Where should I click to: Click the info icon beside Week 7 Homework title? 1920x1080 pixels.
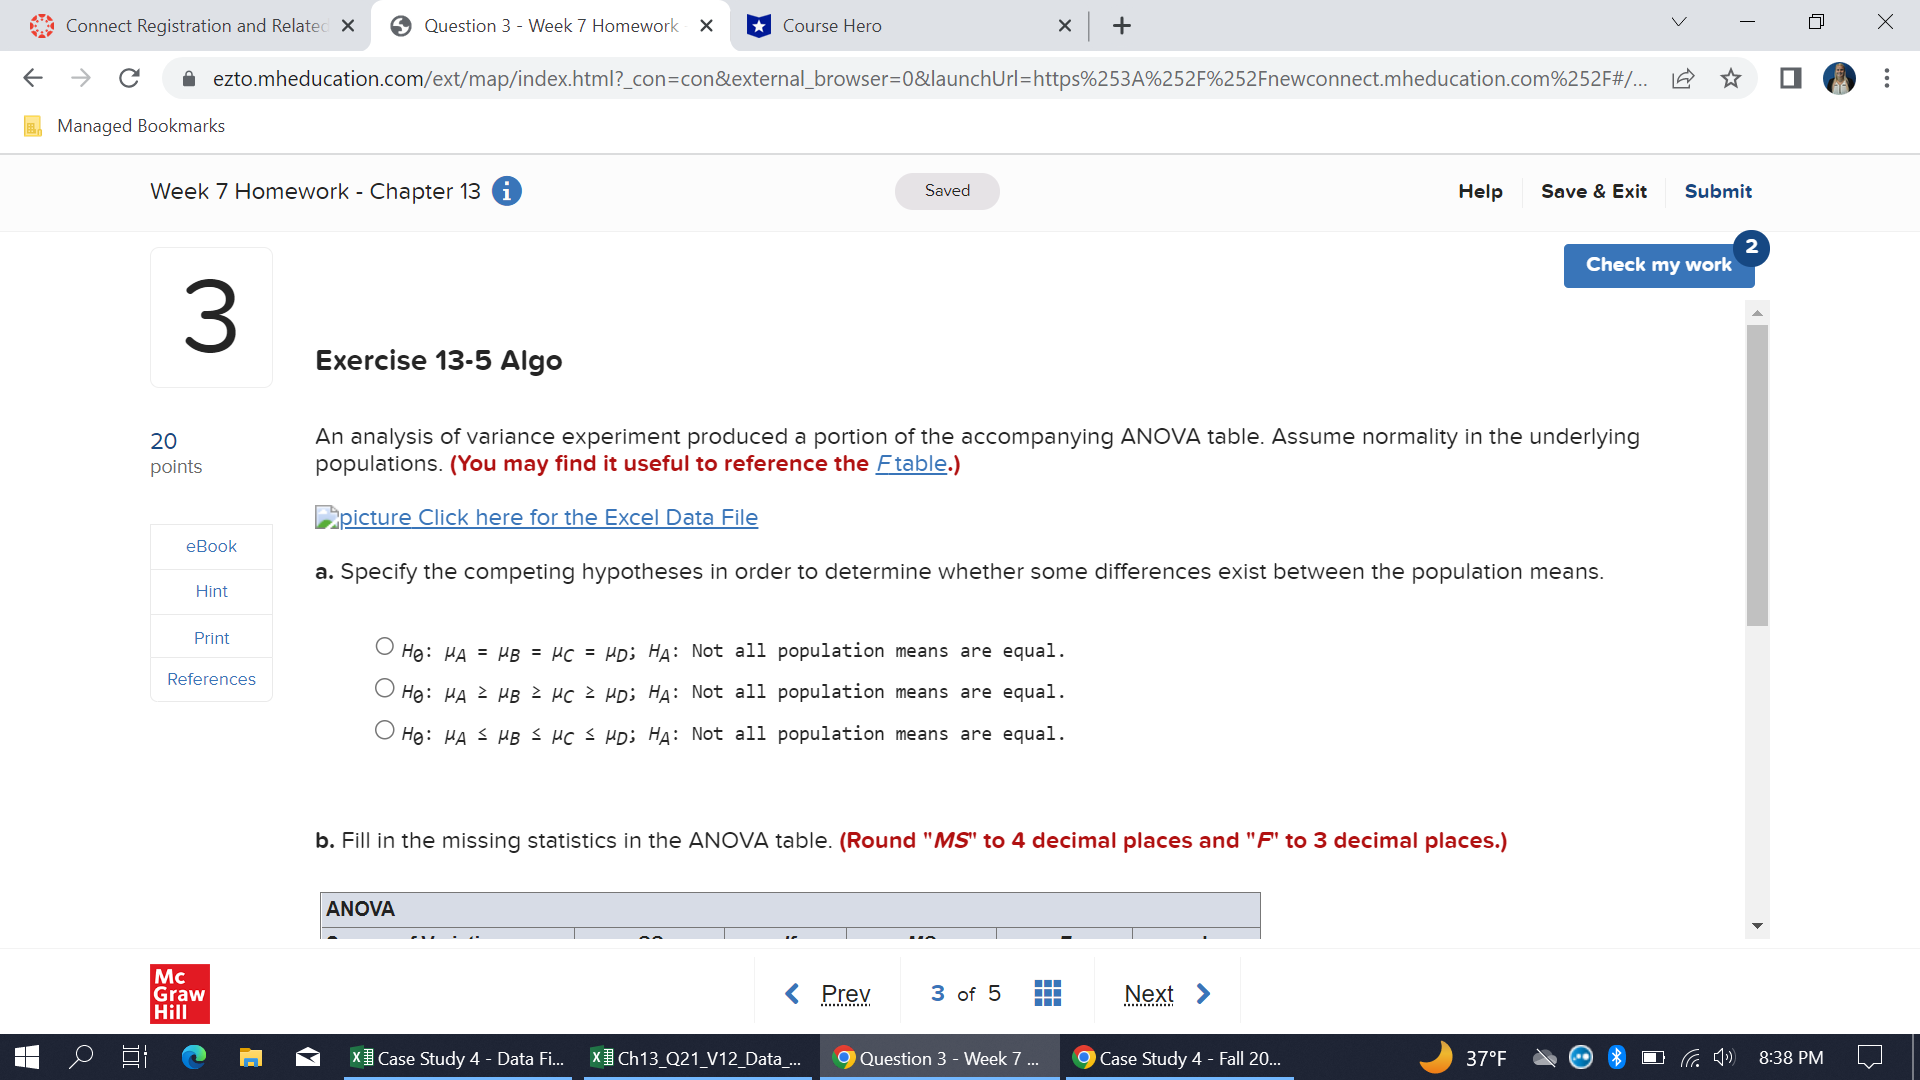click(x=507, y=191)
